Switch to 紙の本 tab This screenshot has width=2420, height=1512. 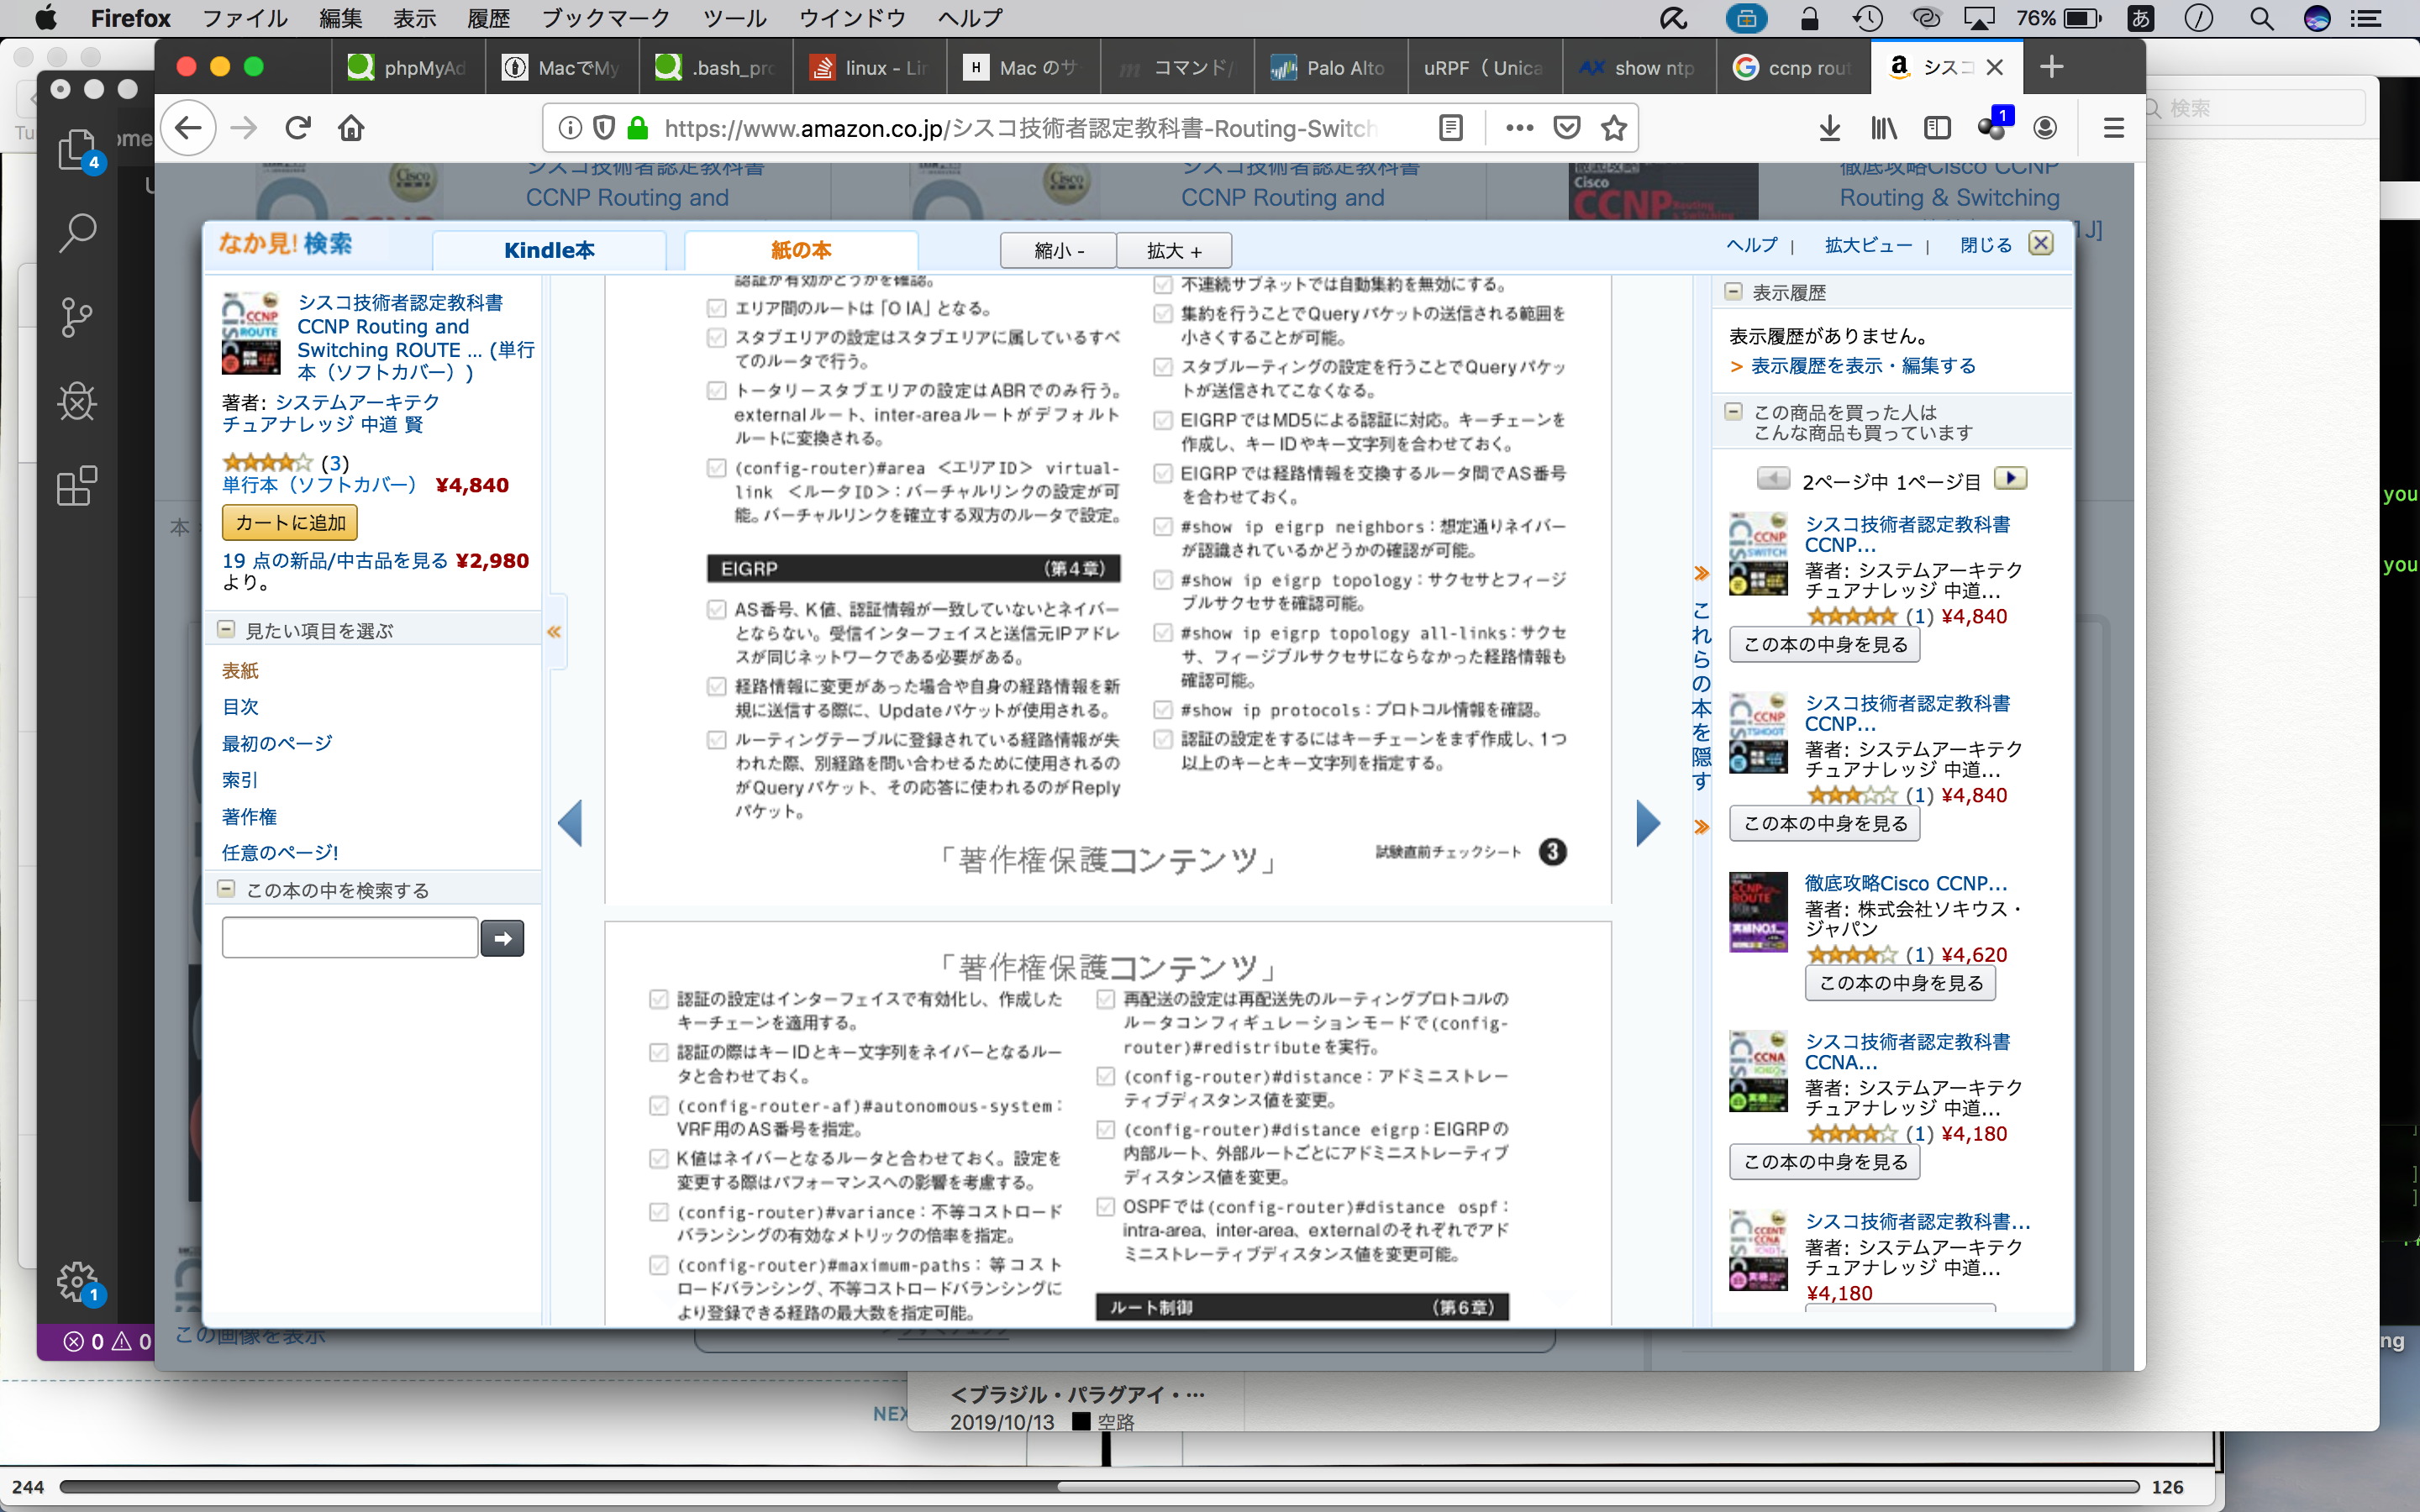click(801, 250)
